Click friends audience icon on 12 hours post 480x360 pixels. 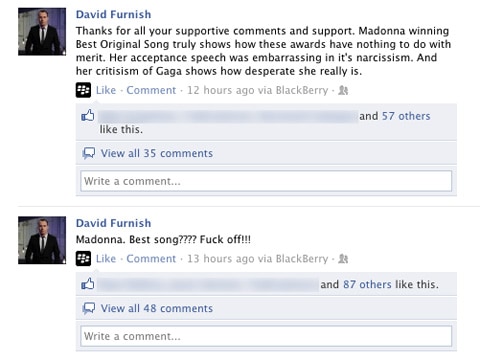[x=343, y=90]
